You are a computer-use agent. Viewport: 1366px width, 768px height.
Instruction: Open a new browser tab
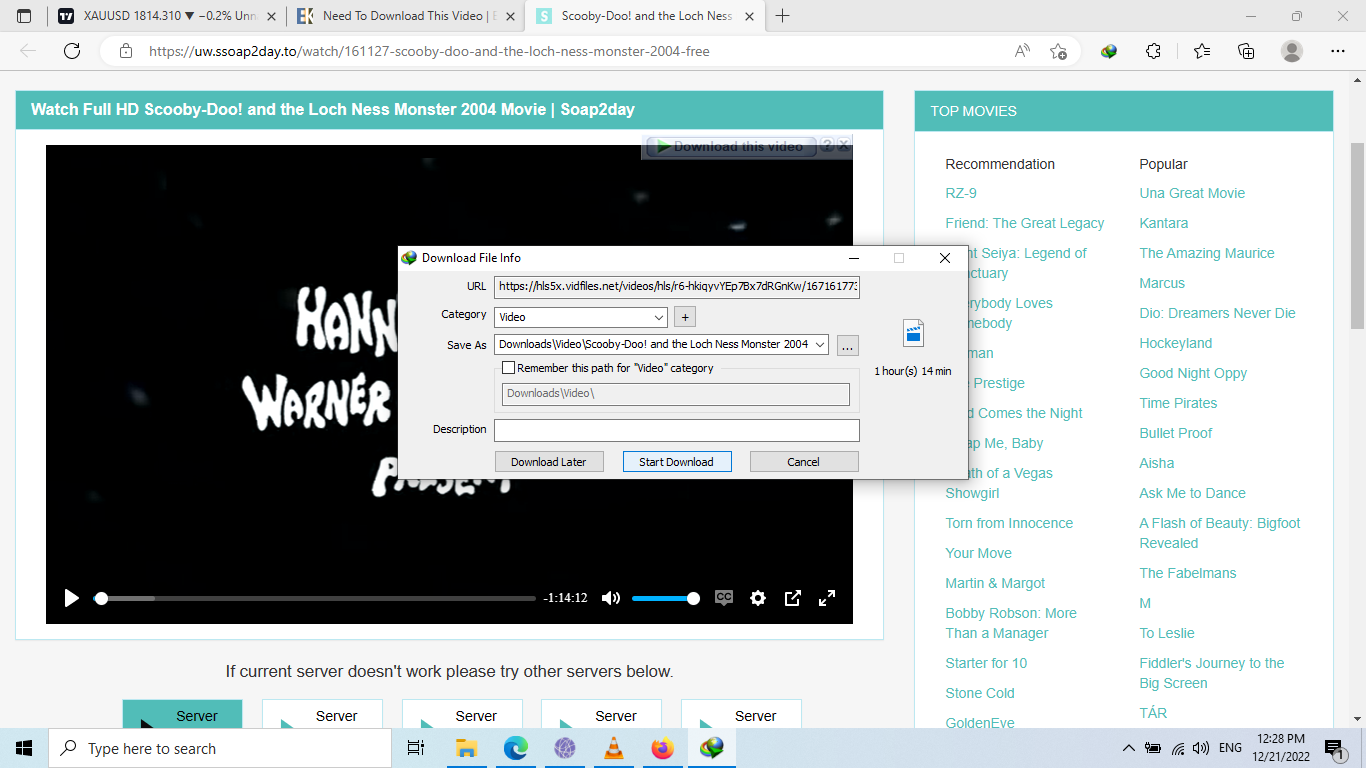pyautogui.click(x=783, y=16)
